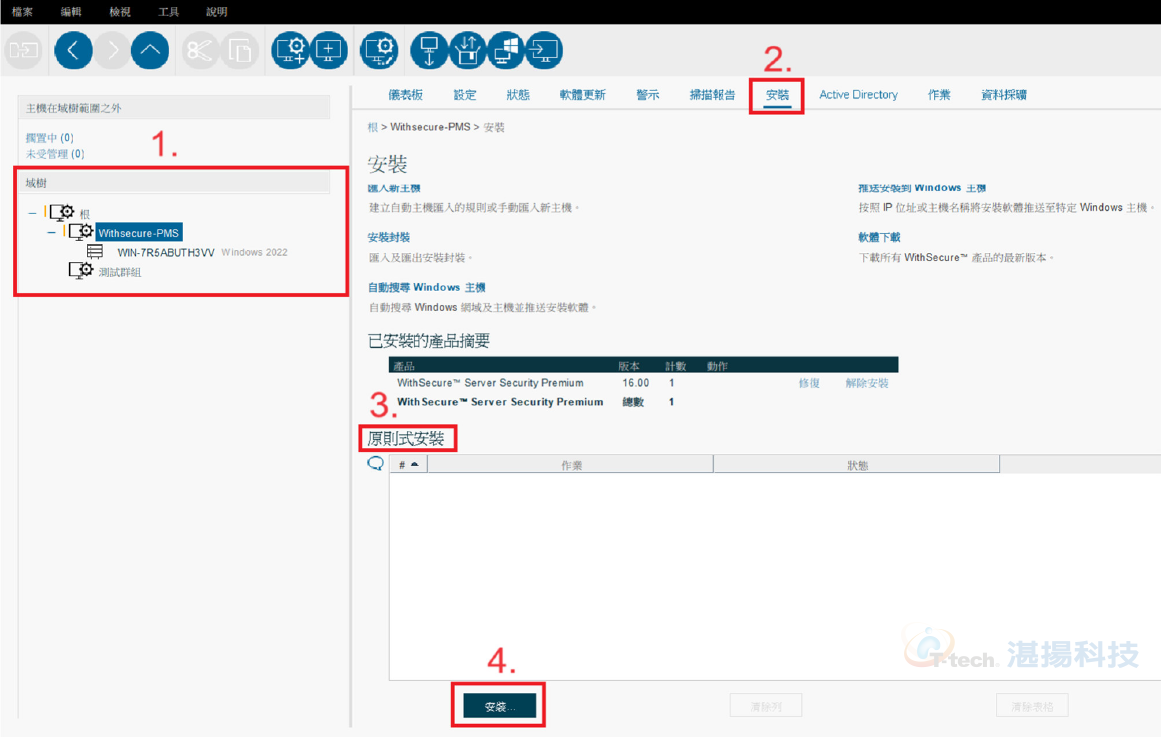Click the 解除安裝 link in product table

point(867,383)
